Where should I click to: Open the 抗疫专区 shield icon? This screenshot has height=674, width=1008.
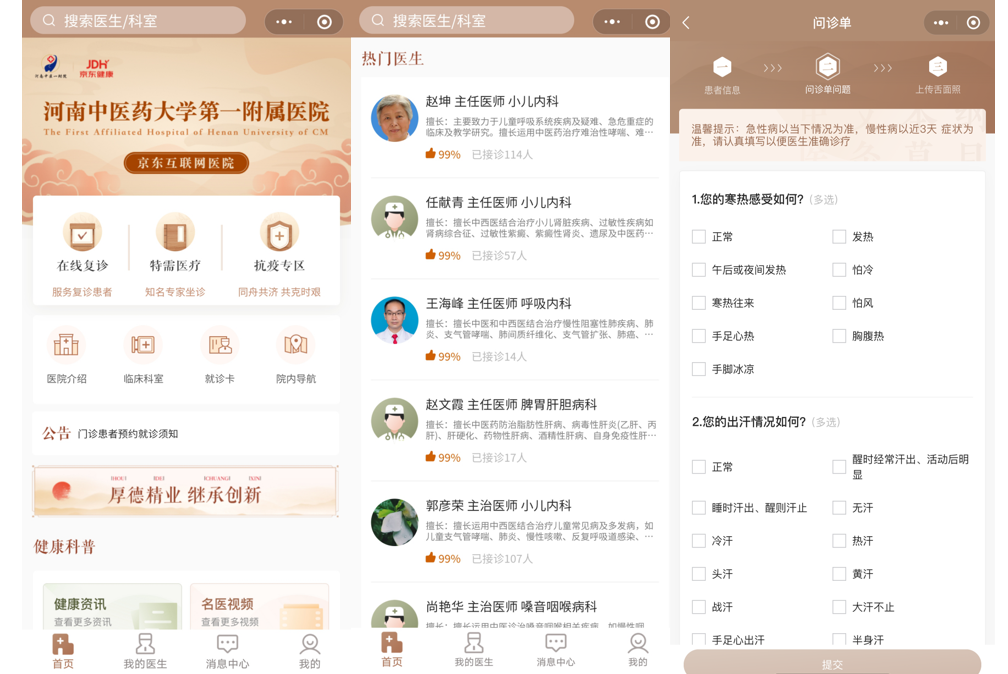click(279, 233)
